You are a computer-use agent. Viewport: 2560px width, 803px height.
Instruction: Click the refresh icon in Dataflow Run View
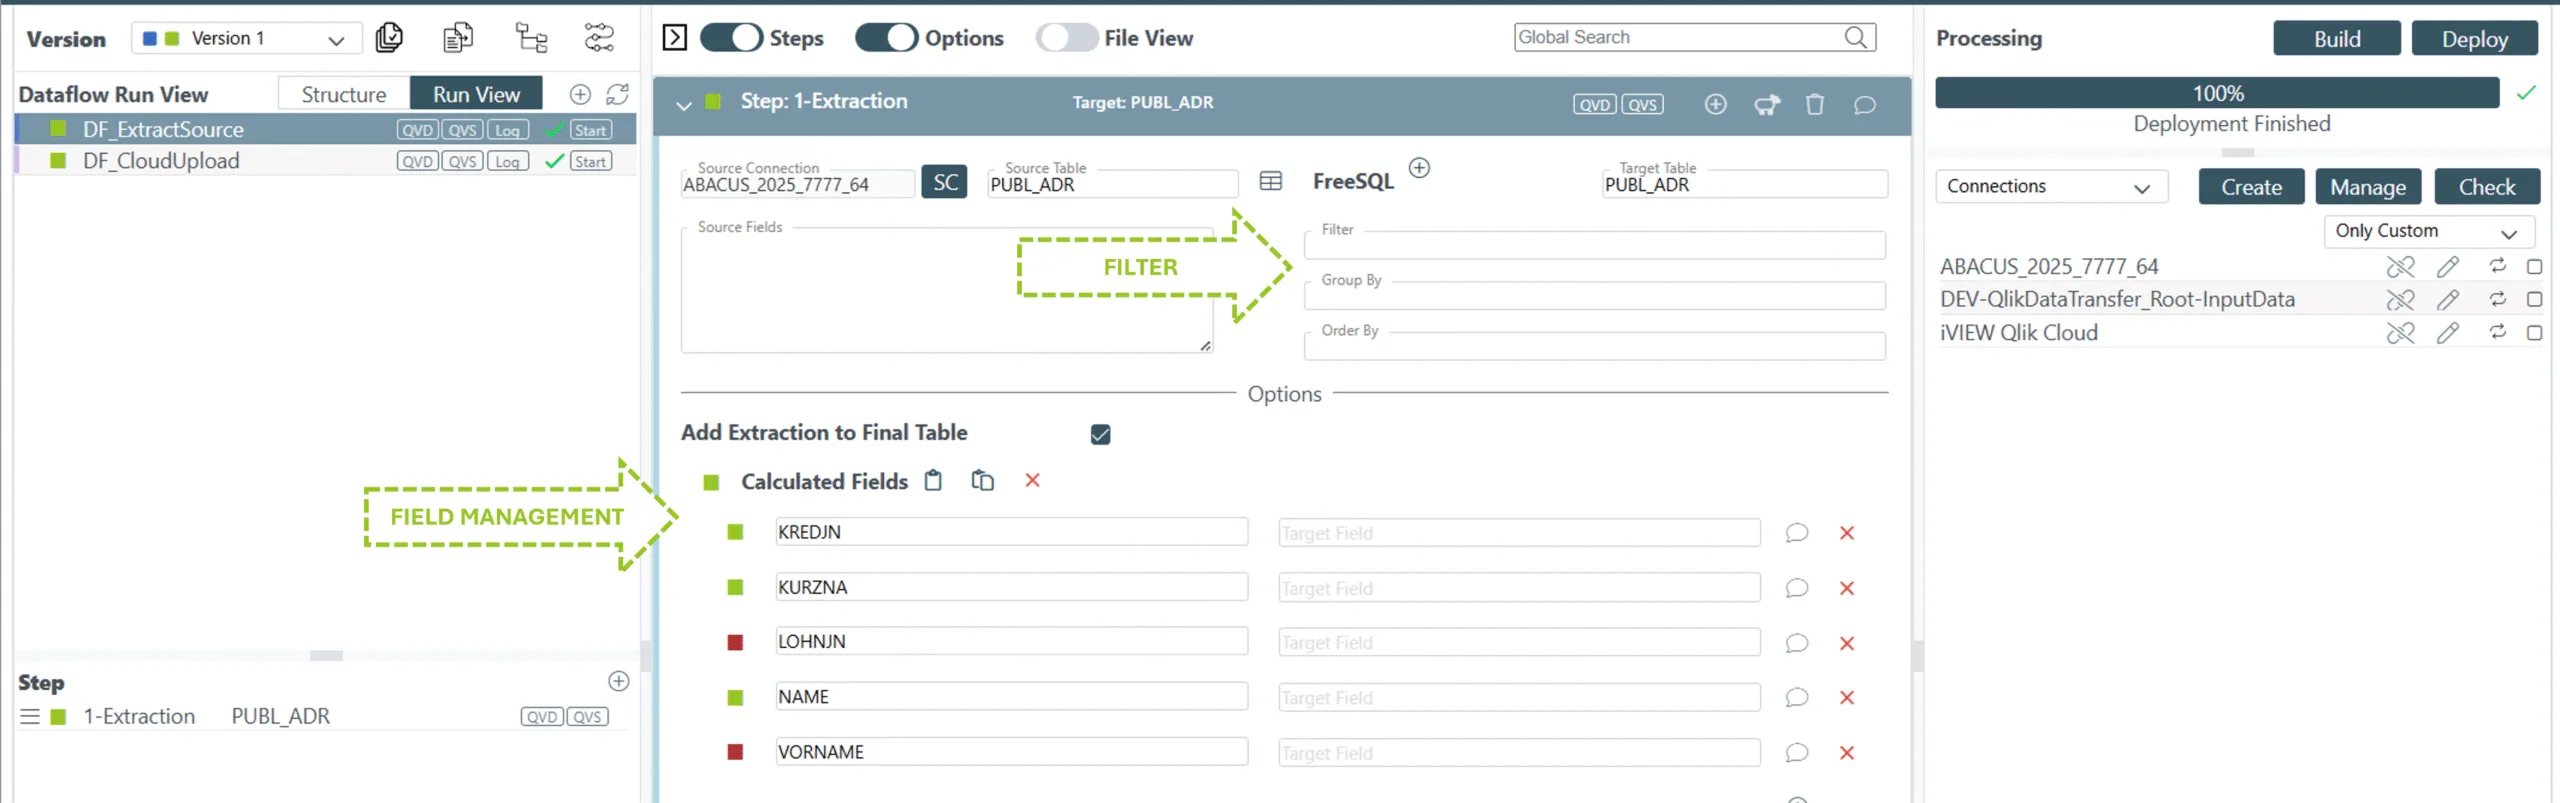[617, 94]
